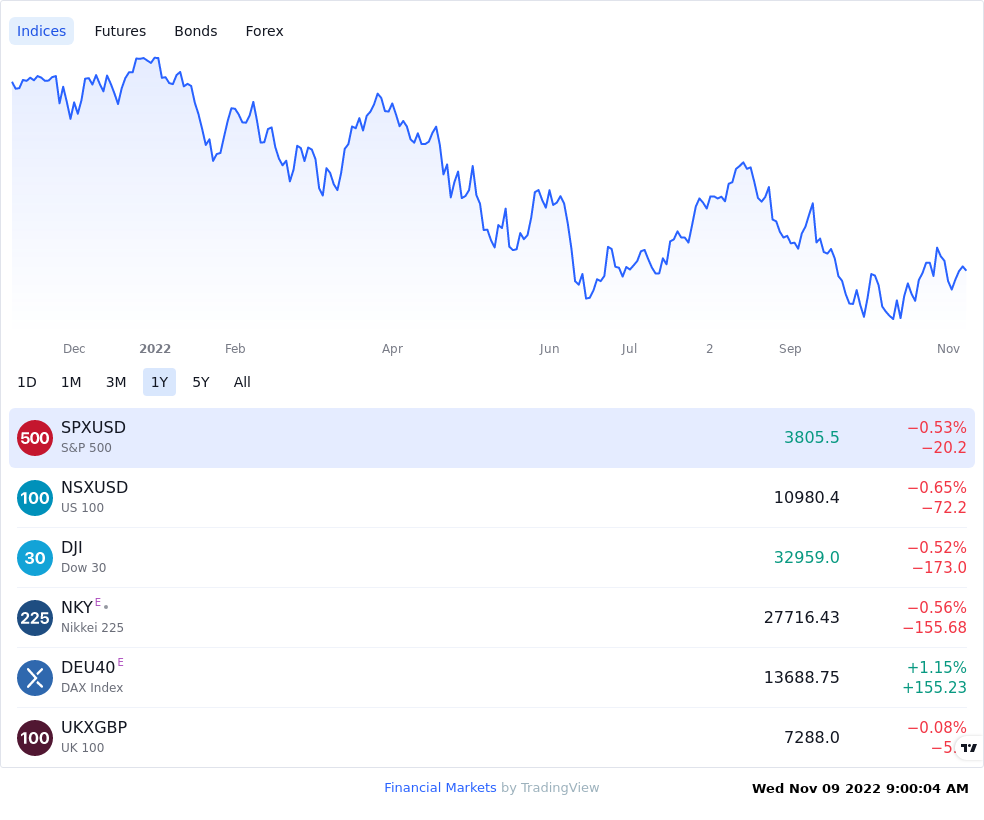This screenshot has width=984, height=820.
Task: Click the 'Nikkei 225' description label
Action: tap(92, 627)
